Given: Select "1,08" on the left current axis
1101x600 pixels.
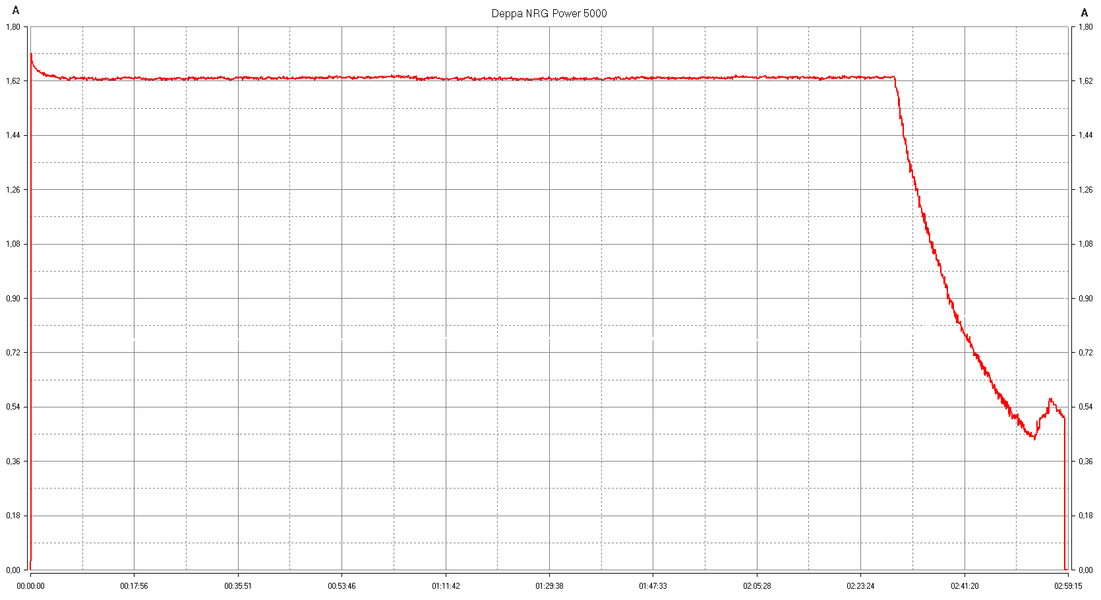Looking at the screenshot, I should [13, 244].
